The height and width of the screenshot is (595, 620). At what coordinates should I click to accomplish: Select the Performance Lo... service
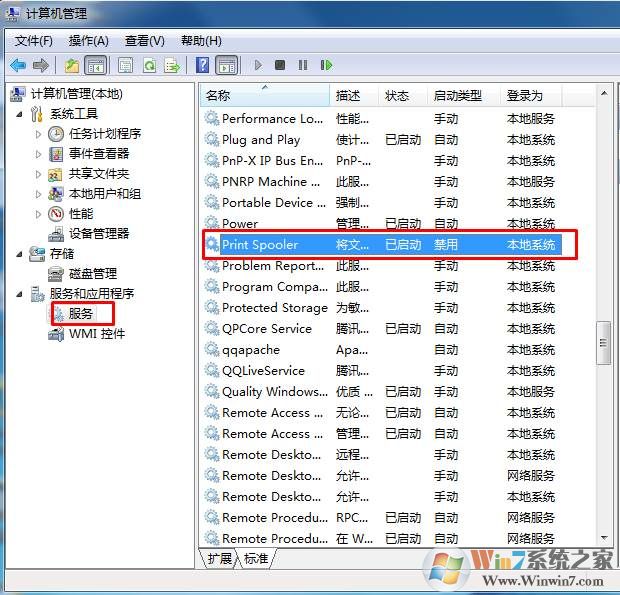pyautogui.click(x=382, y=119)
